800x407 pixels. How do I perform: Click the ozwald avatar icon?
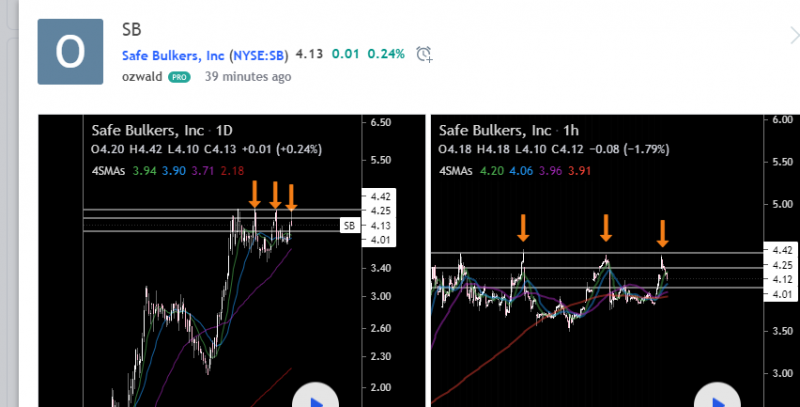[x=70, y=51]
